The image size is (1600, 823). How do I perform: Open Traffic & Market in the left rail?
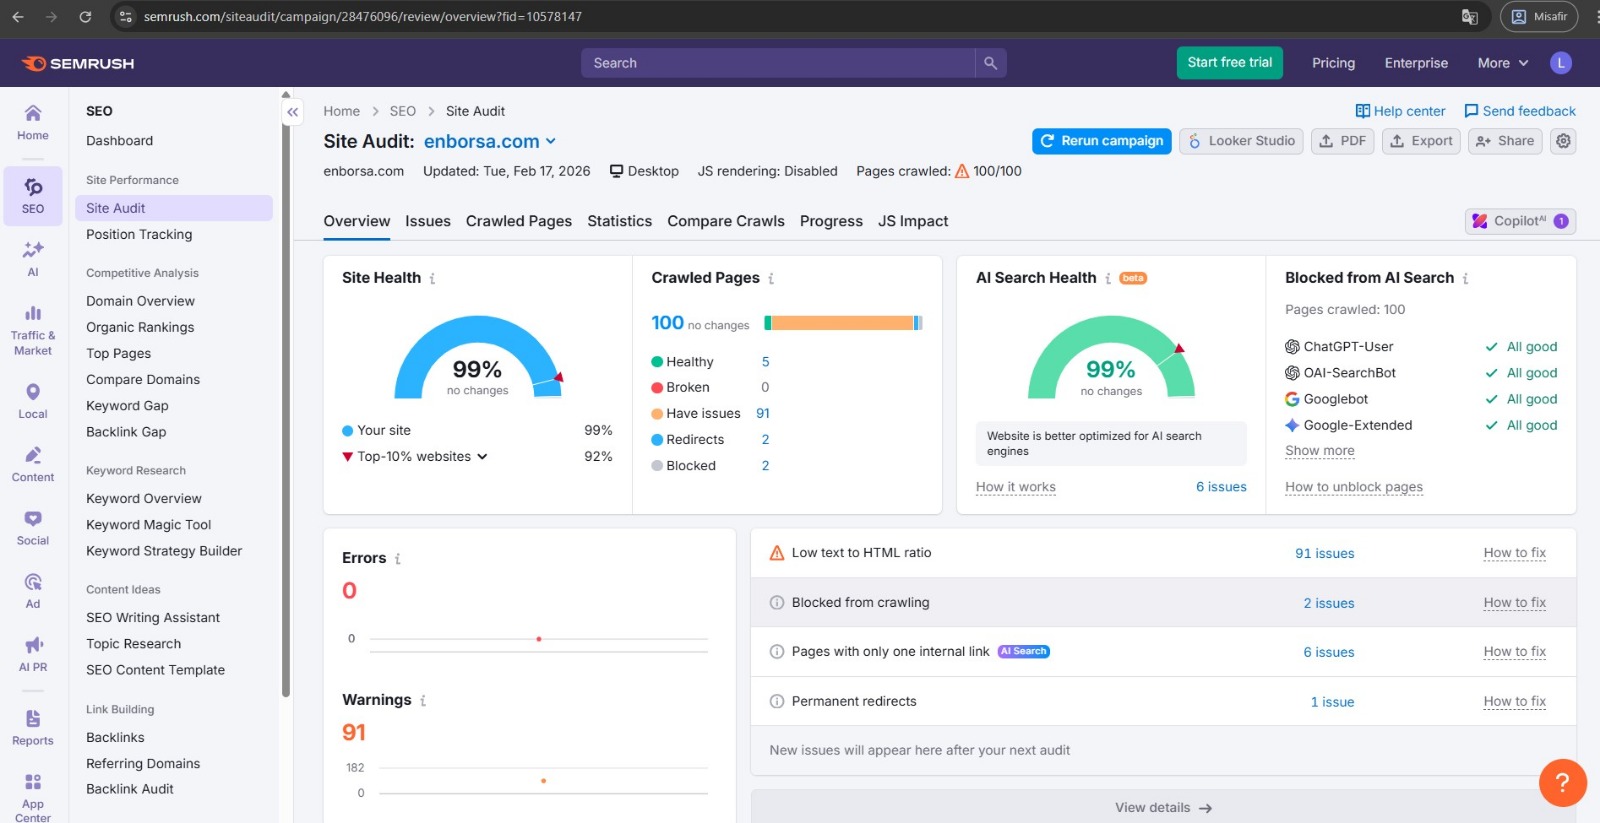click(x=33, y=330)
